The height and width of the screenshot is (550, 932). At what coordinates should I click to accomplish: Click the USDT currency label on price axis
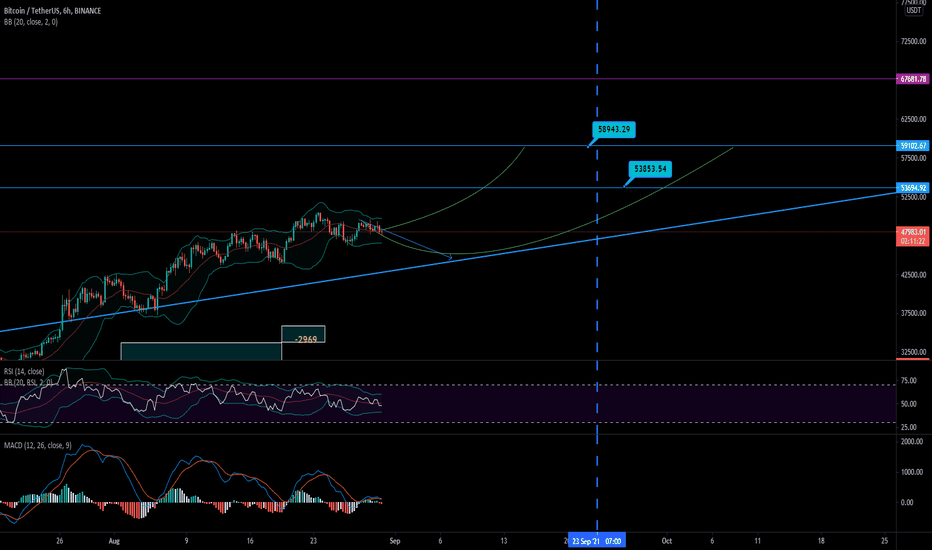(x=914, y=11)
